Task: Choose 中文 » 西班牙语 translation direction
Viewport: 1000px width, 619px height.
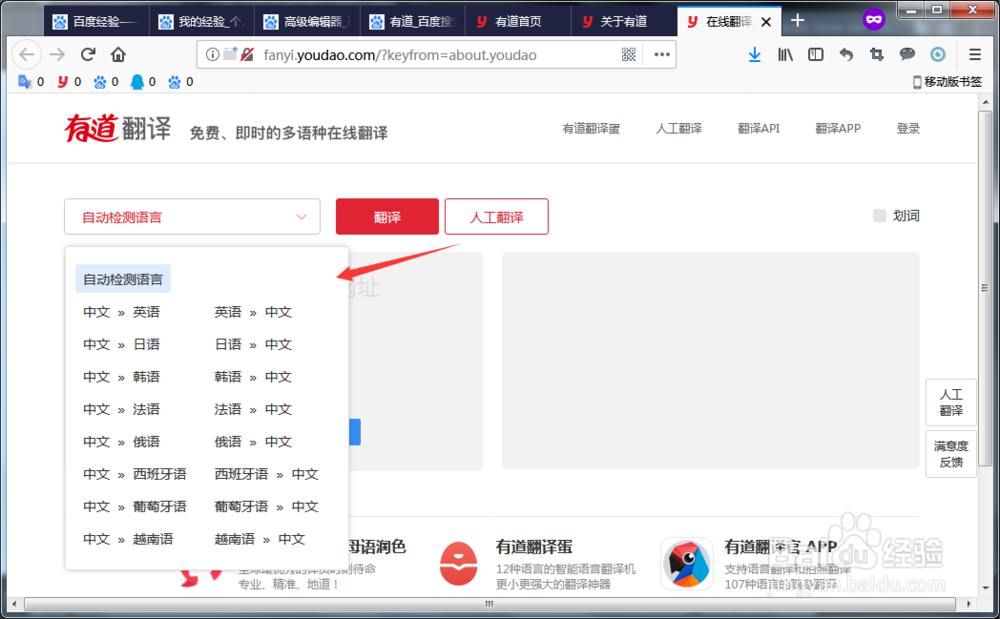Action: (x=135, y=474)
